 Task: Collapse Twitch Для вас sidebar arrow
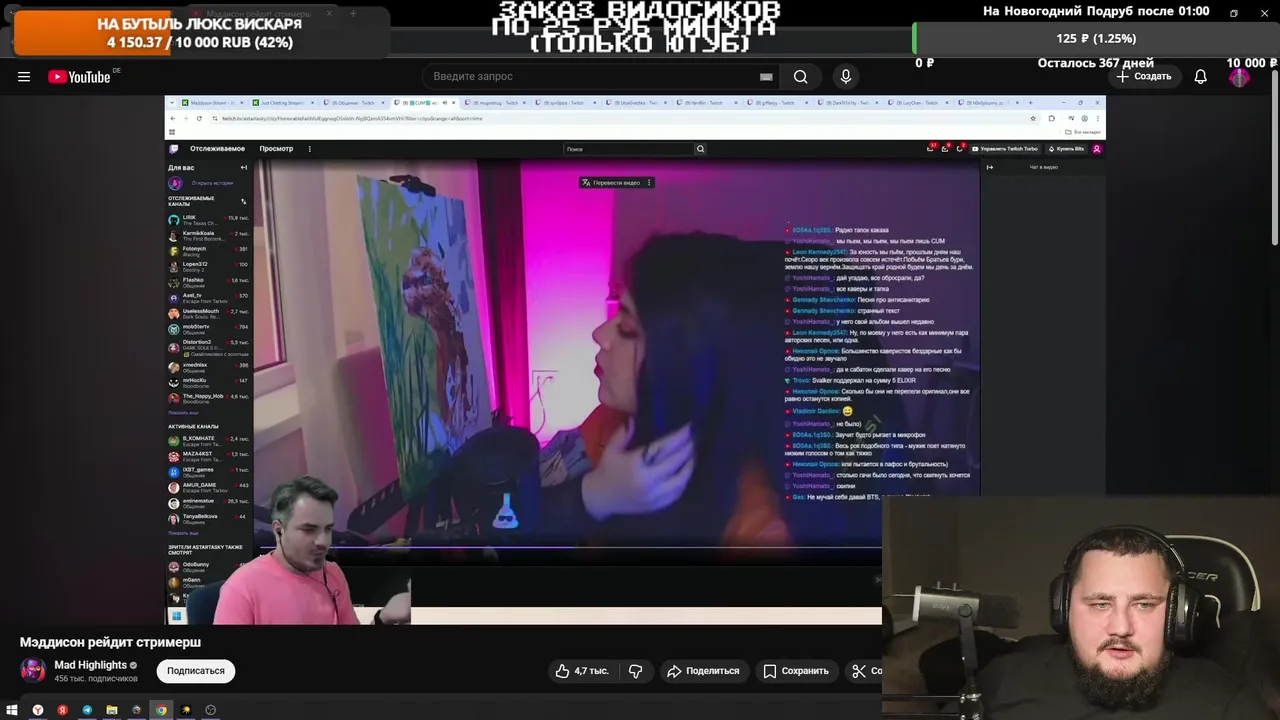pyautogui.click(x=243, y=167)
